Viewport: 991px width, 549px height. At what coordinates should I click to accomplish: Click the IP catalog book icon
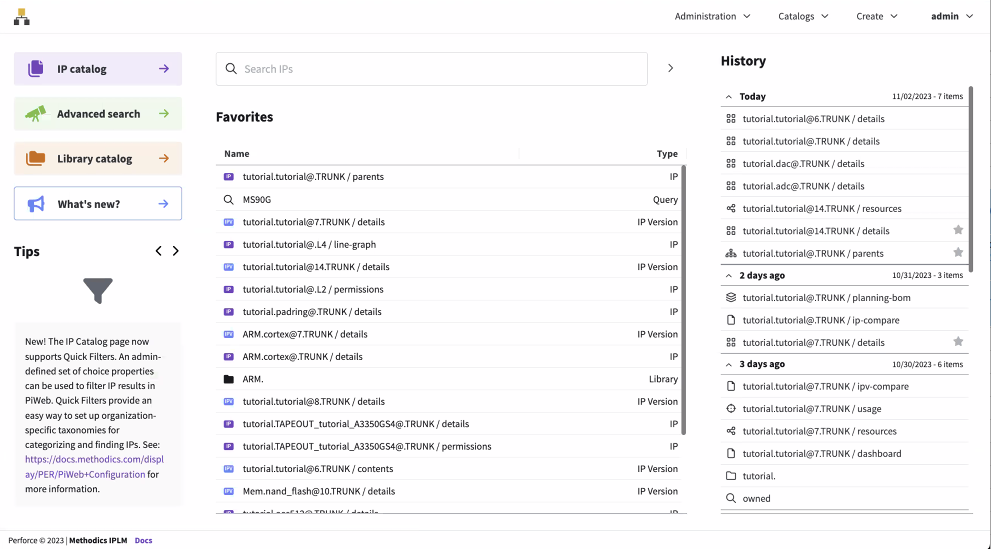[x=36, y=69]
